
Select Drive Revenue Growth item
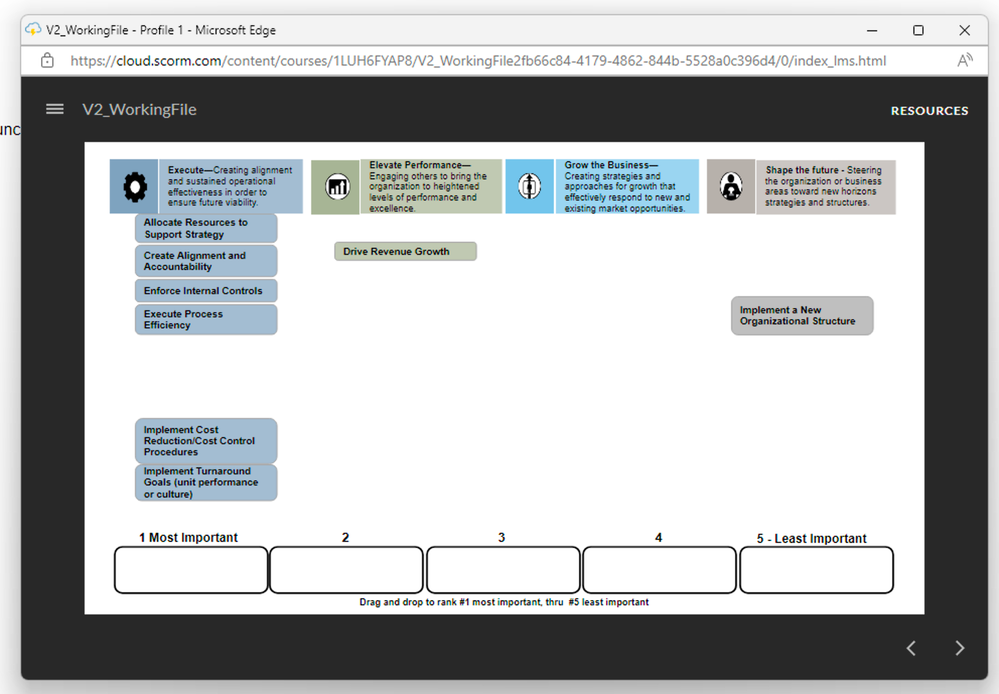tap(405, 251)
